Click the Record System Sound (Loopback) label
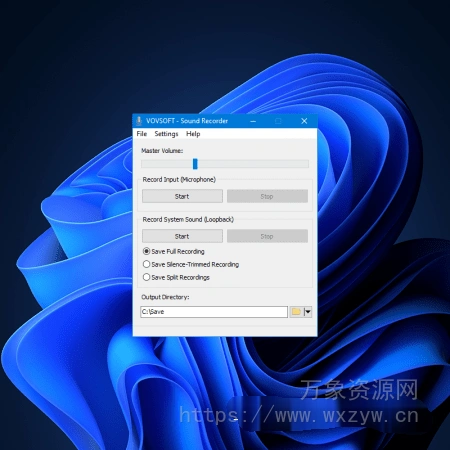Screen dimensions: 450x450 188,219
